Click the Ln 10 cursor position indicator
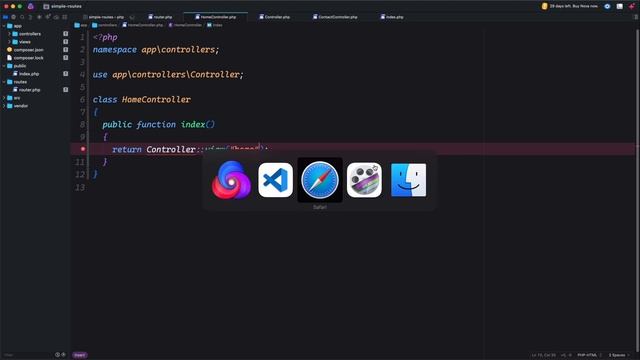 pyautogui.click(x=543, y=355)
